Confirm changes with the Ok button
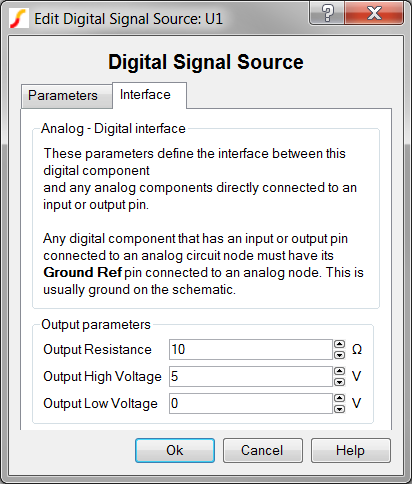This screenshot has width=412, height=484. click(175, 450)
